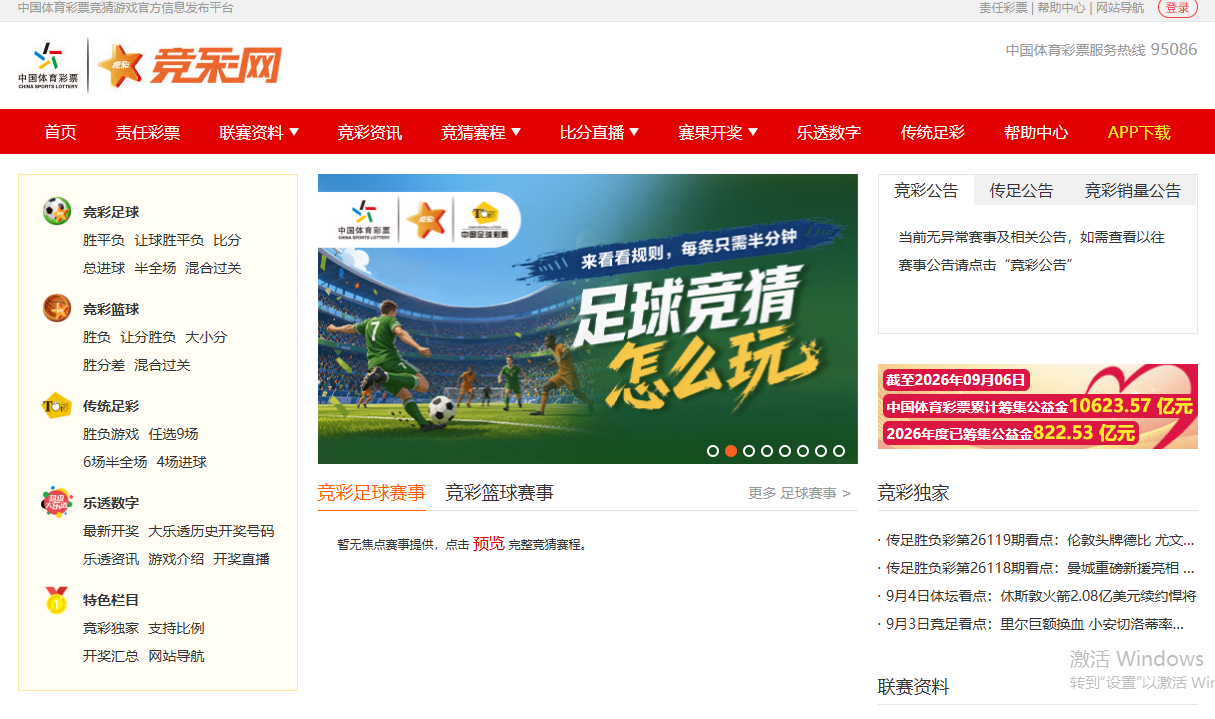Open 总进球 under 竞彩足球
Viewport: 1215px width, 719px height.
point(104,268)
